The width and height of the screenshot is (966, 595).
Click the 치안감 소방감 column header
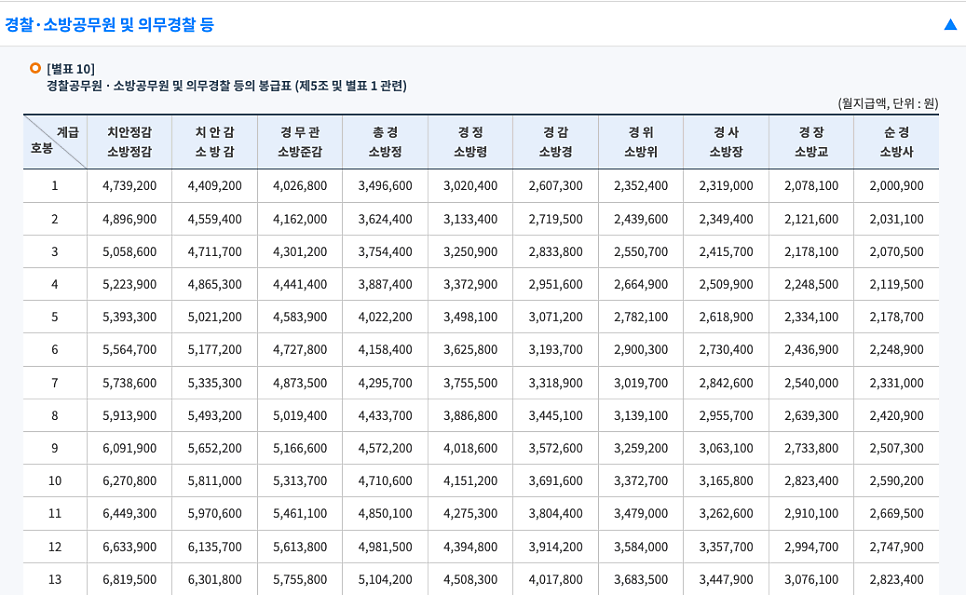pyautogui.click(x=214, y=142)
